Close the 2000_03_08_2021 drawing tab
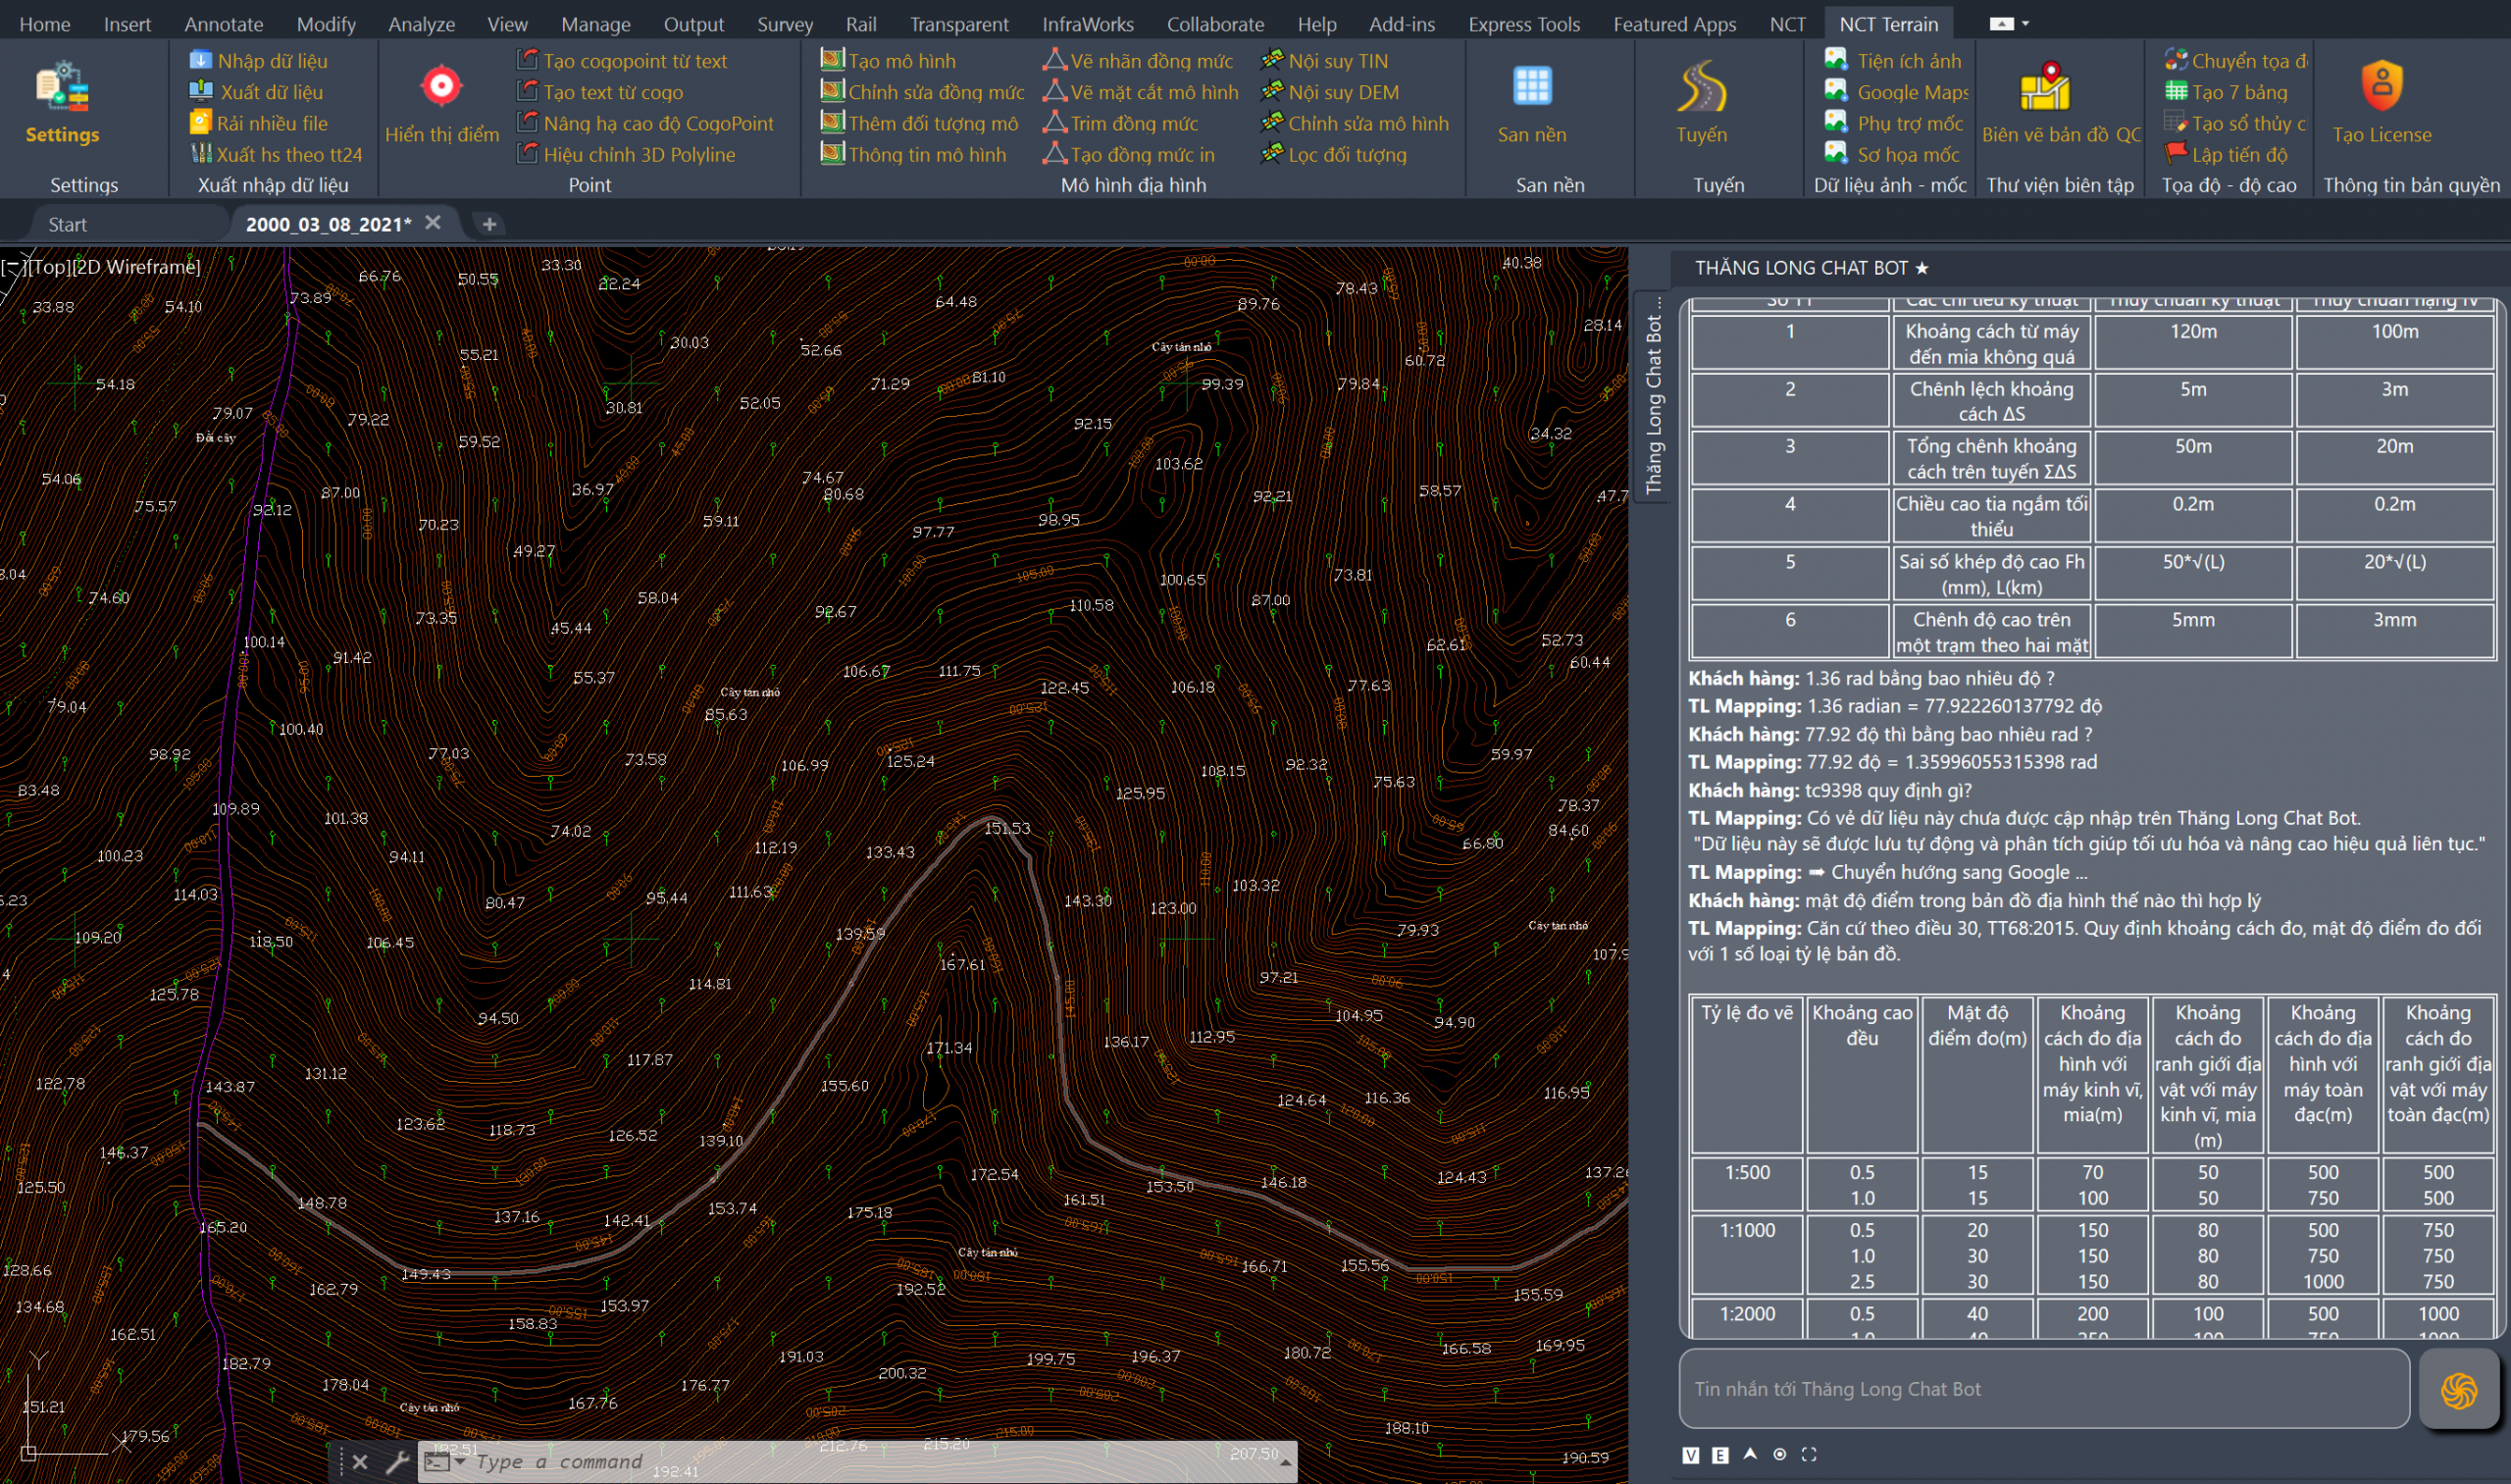The height and width of the screenshot is (1484, 2511). pos(433,223)
